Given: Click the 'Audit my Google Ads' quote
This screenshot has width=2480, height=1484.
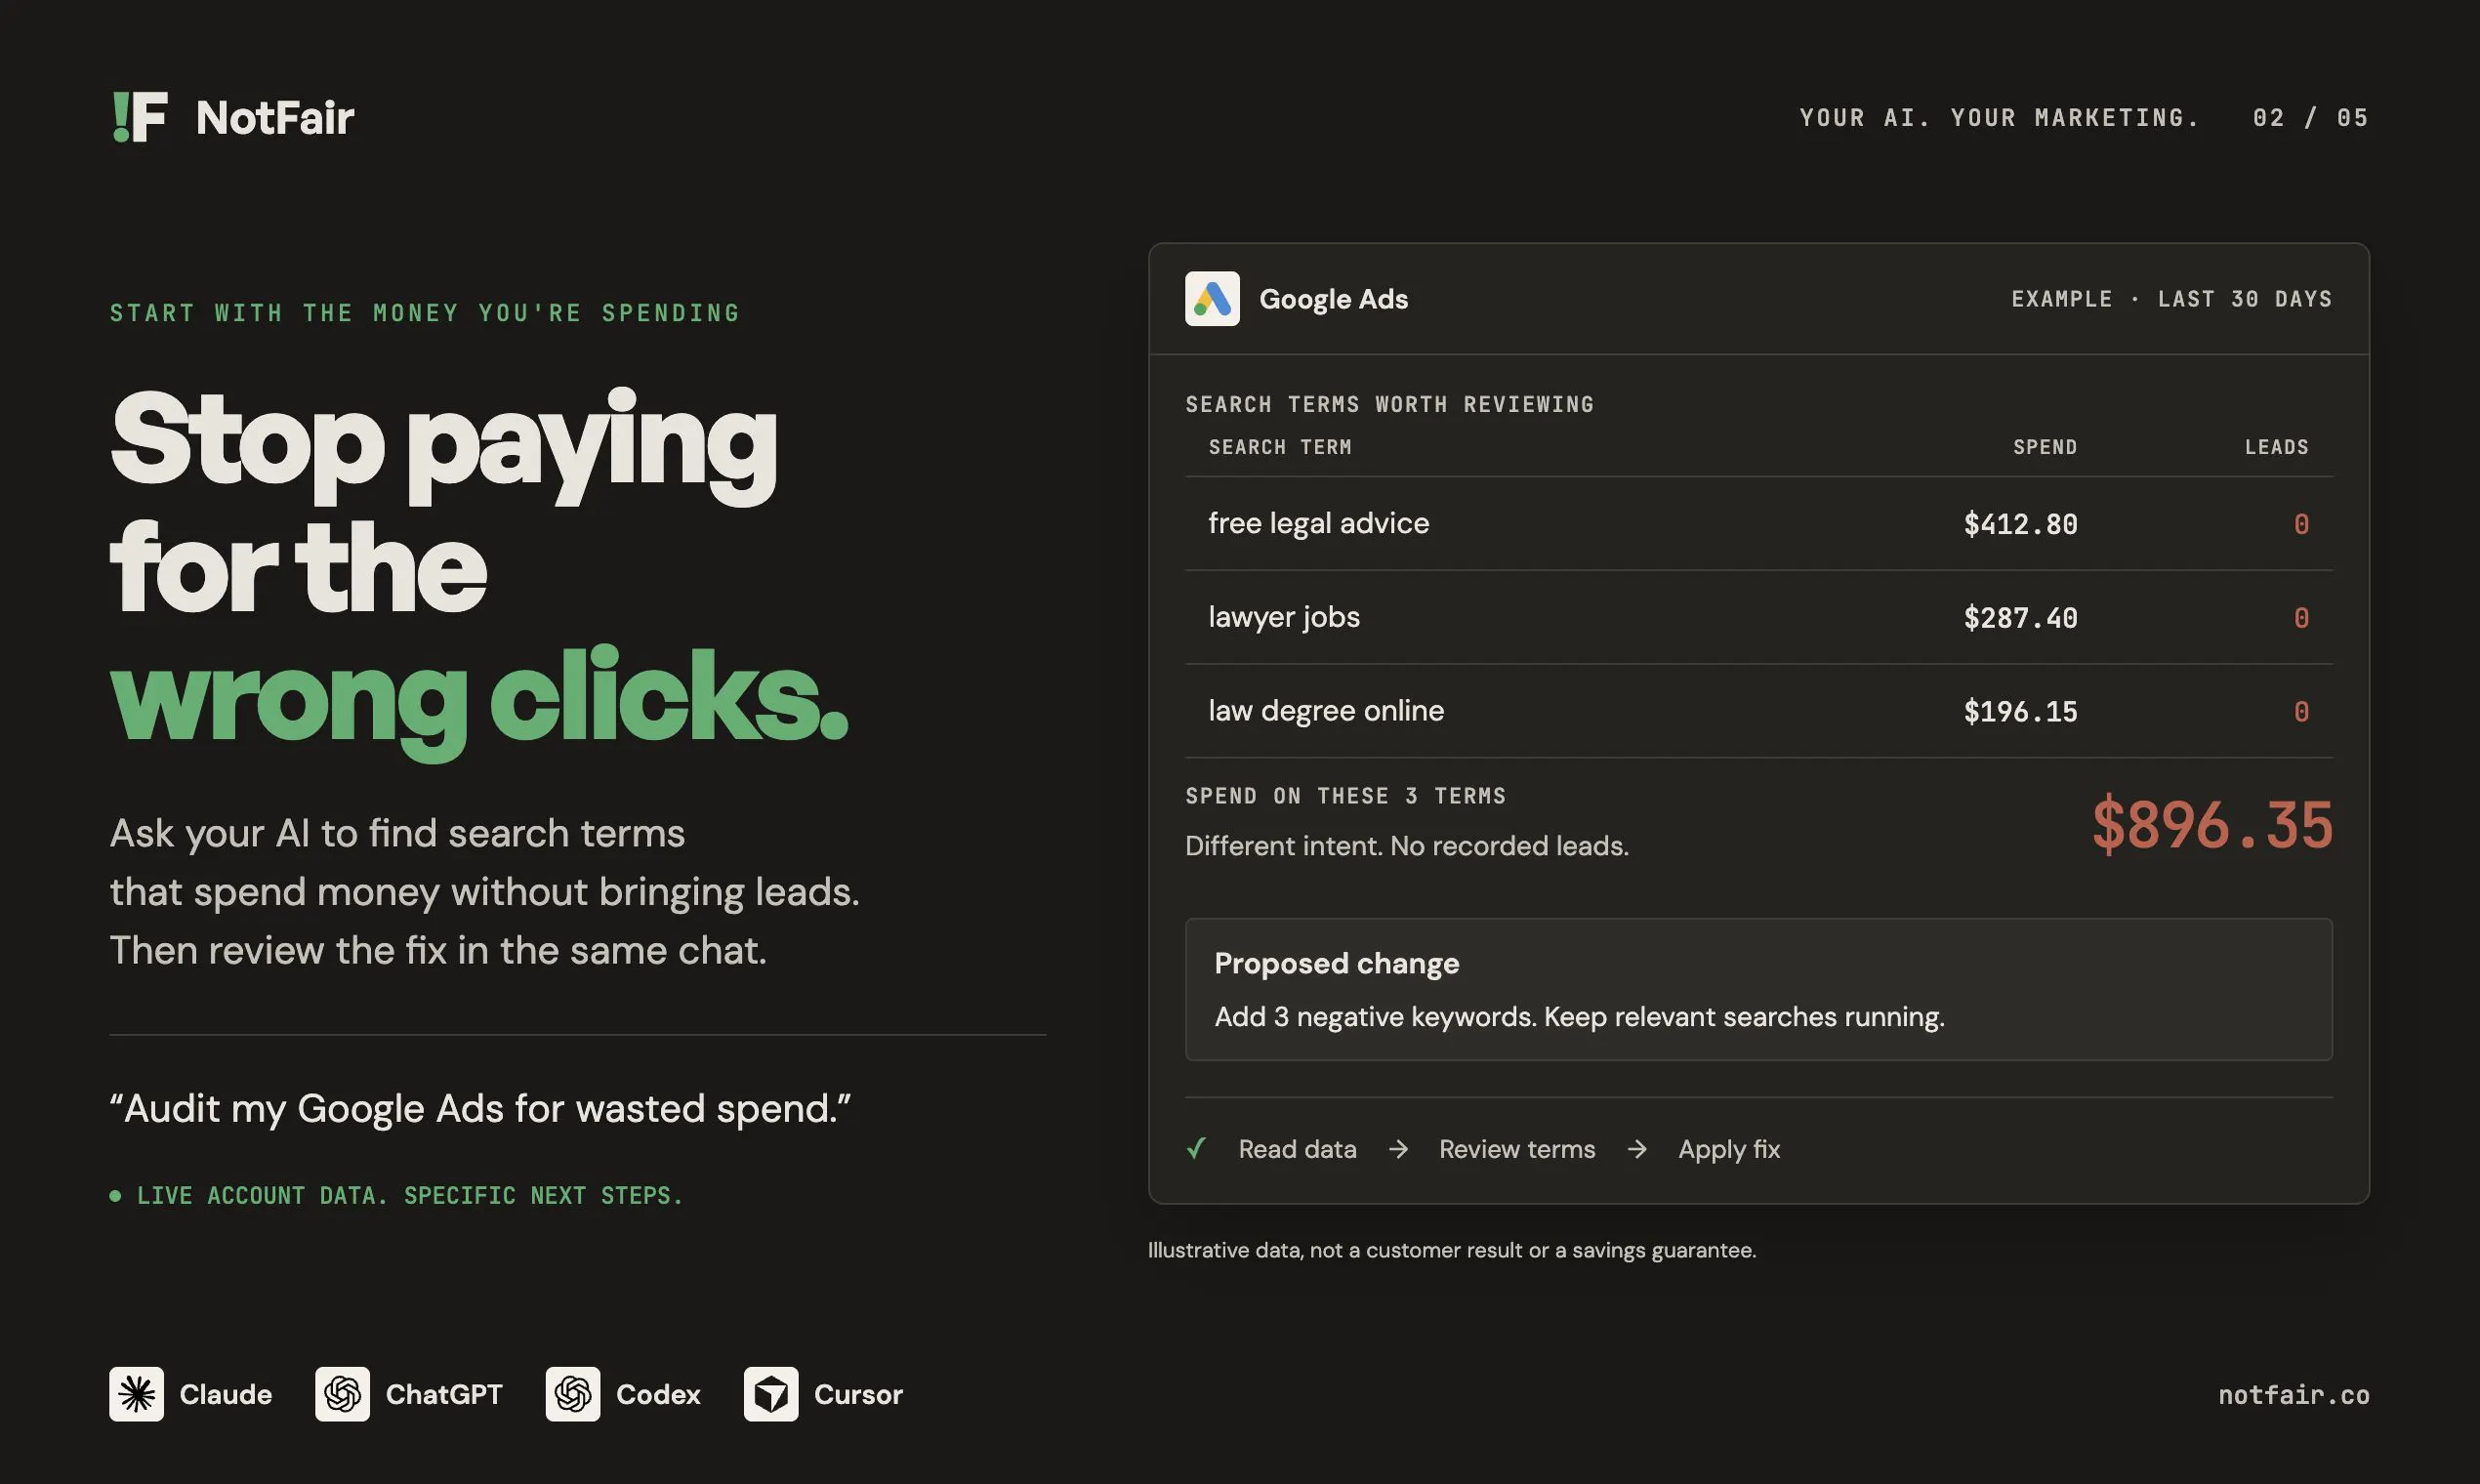Looking at the screenshot, I should point(480,1108).
